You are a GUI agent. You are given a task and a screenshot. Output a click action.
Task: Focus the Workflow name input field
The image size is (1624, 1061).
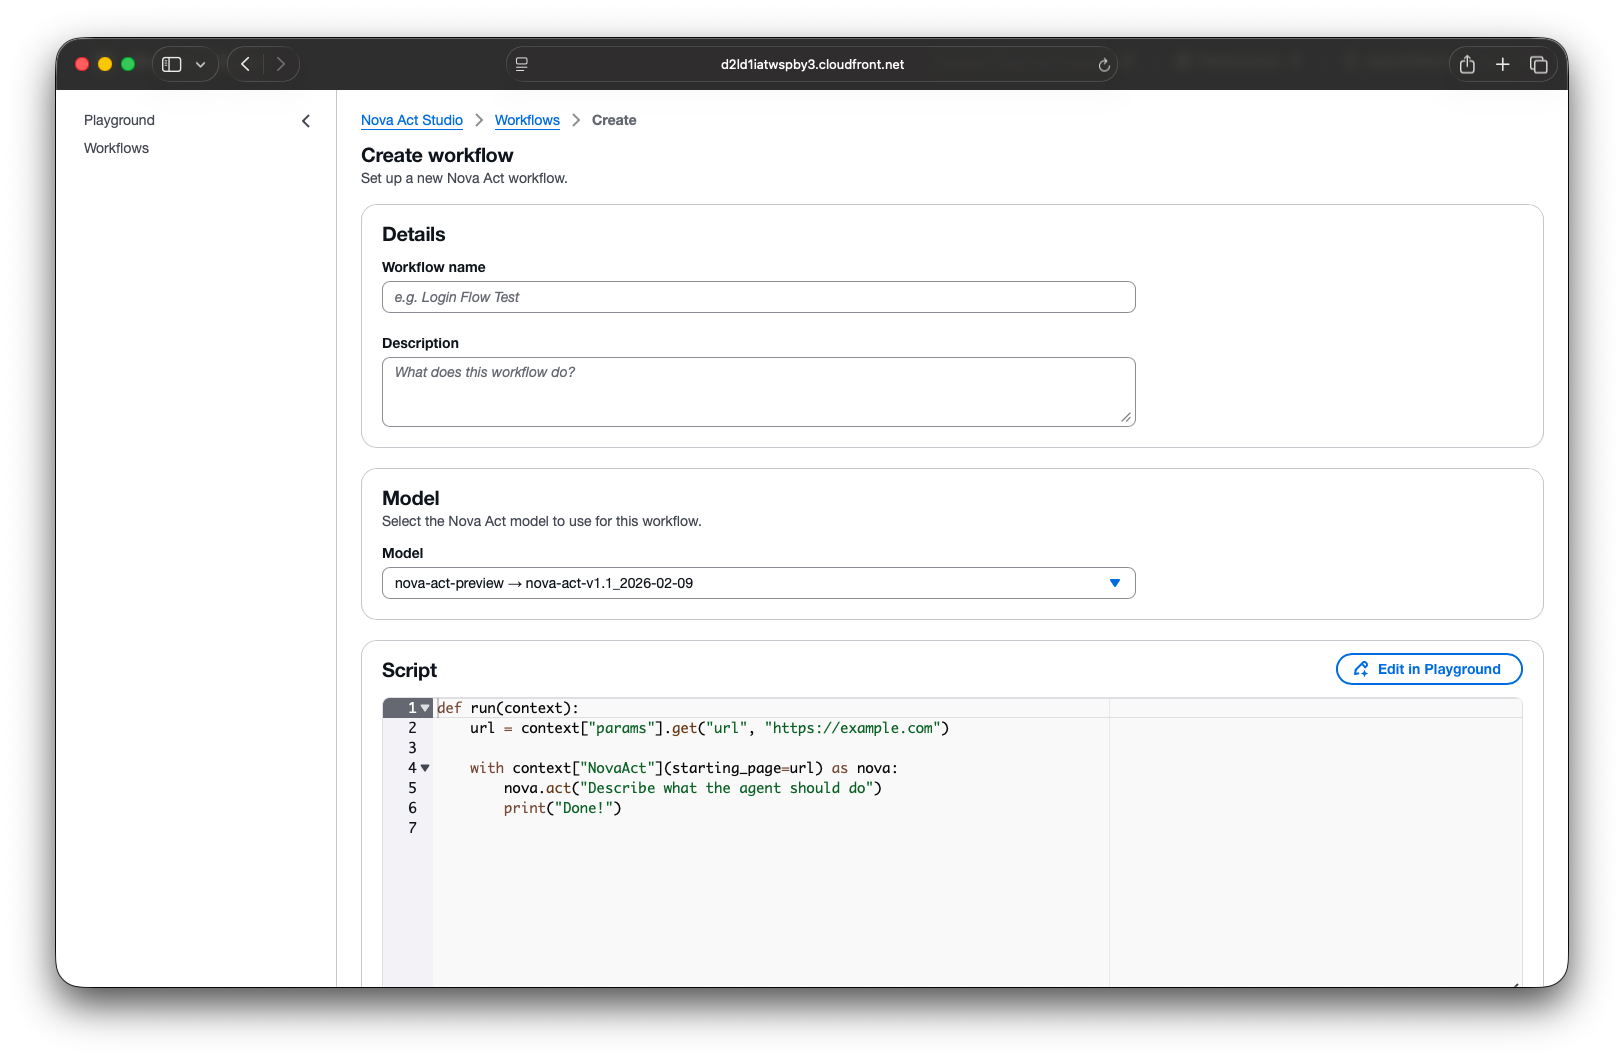[759, 297]
